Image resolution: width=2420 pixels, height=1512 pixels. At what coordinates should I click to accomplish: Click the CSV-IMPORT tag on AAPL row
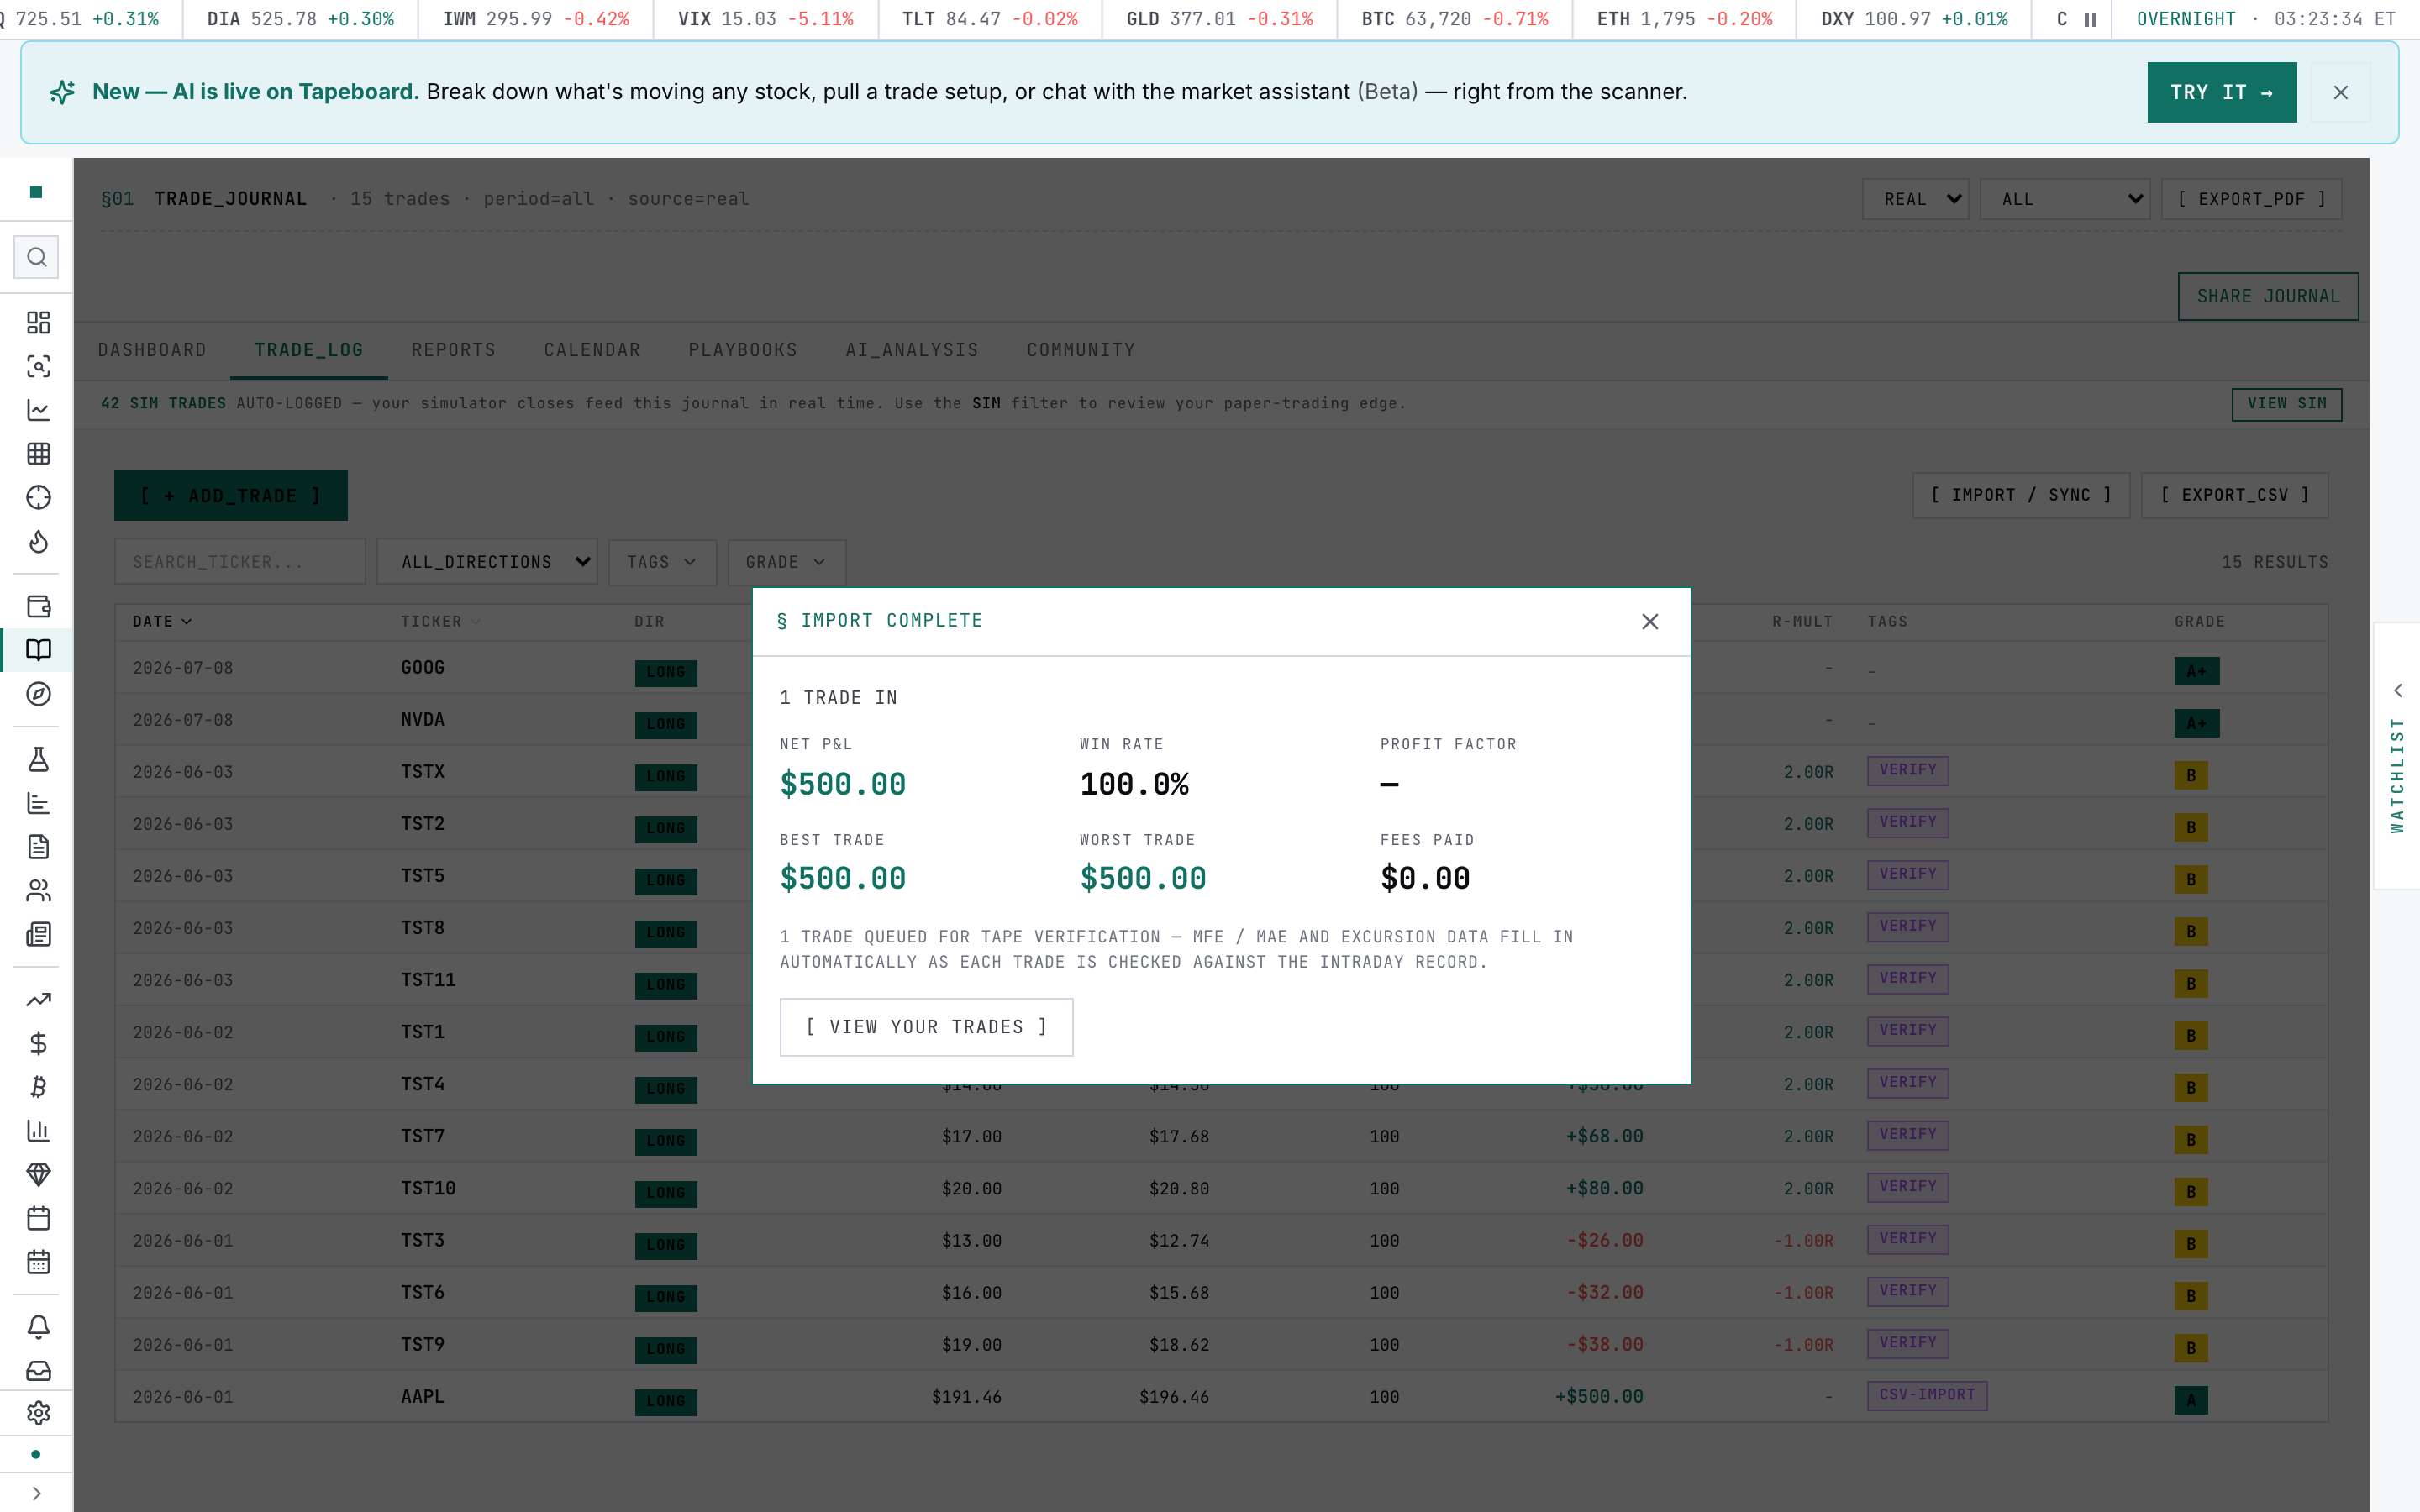(1927, 1395)
